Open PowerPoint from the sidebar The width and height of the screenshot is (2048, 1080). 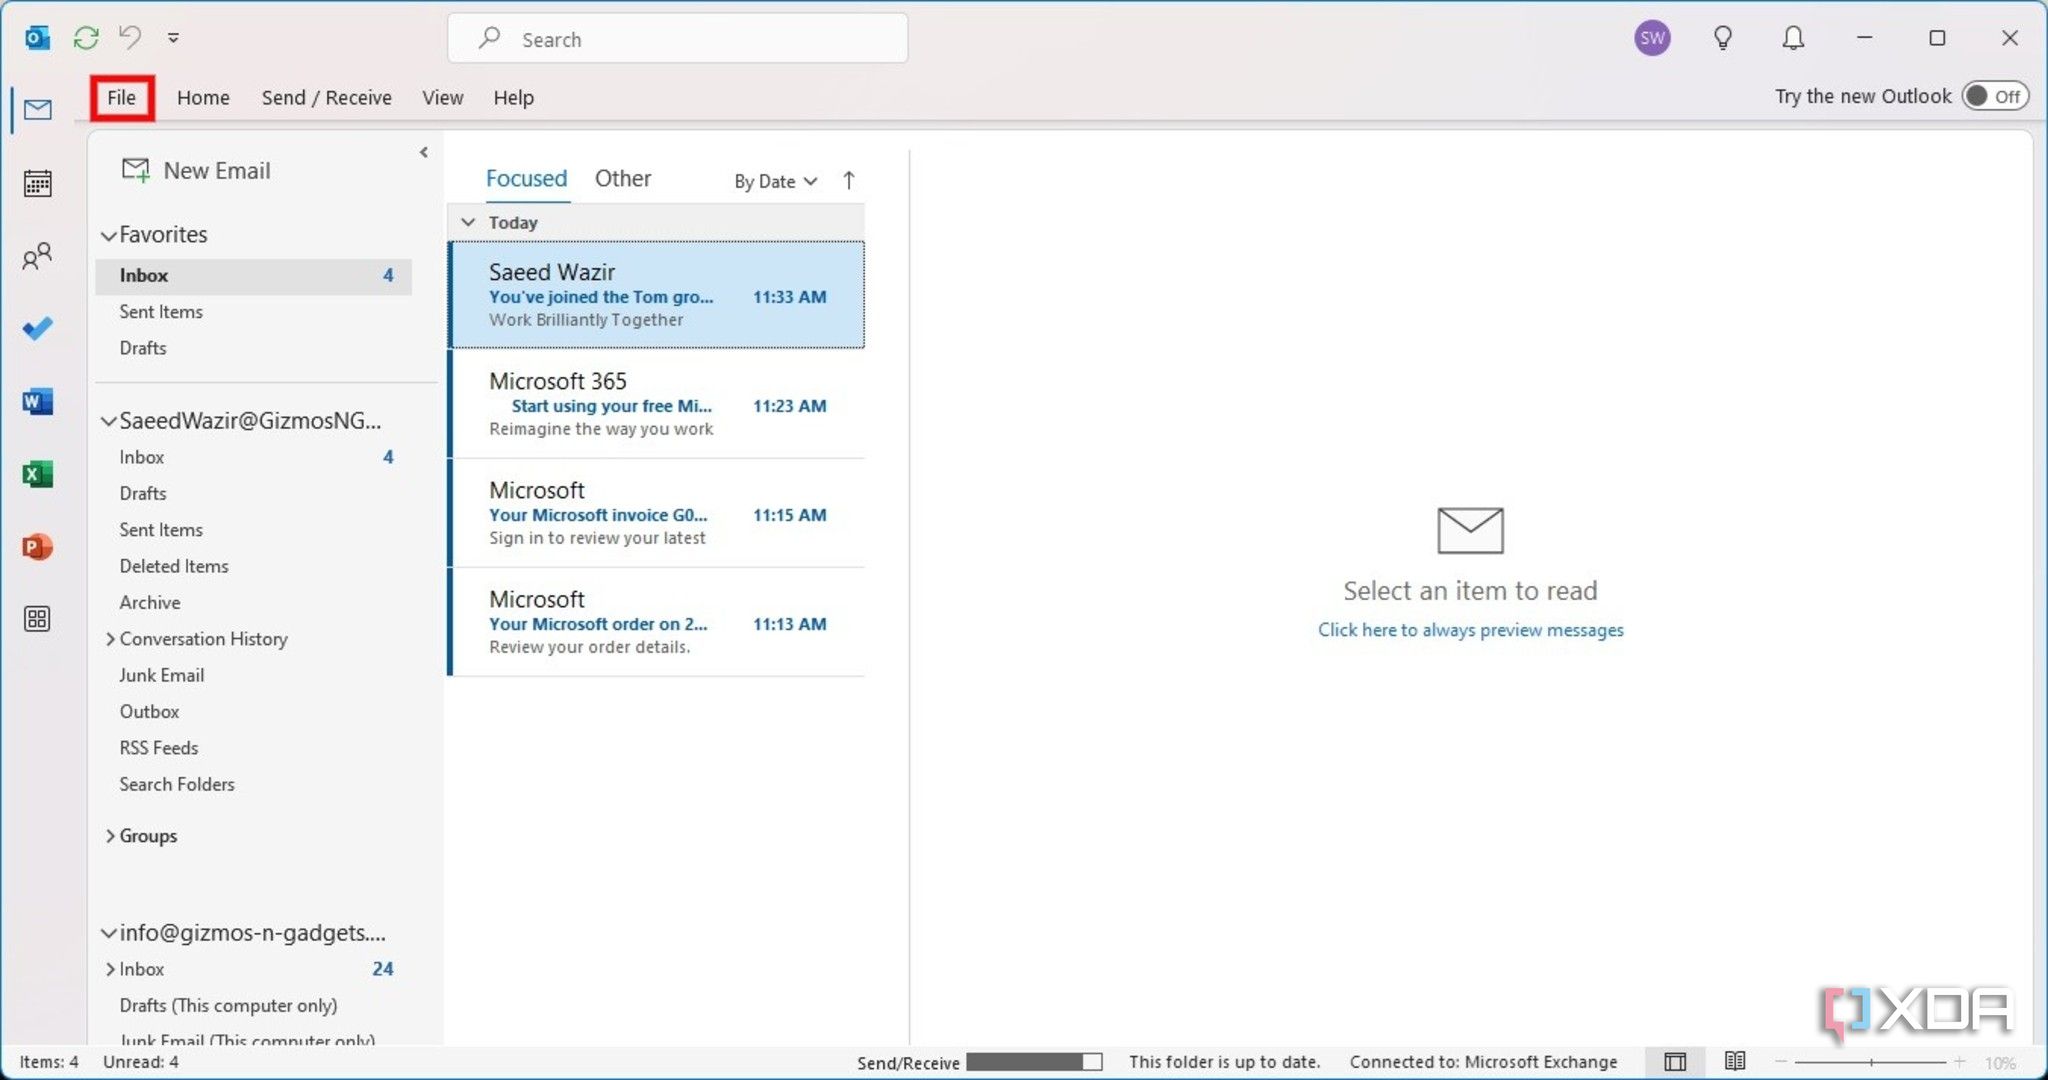[x=37, y=546]
